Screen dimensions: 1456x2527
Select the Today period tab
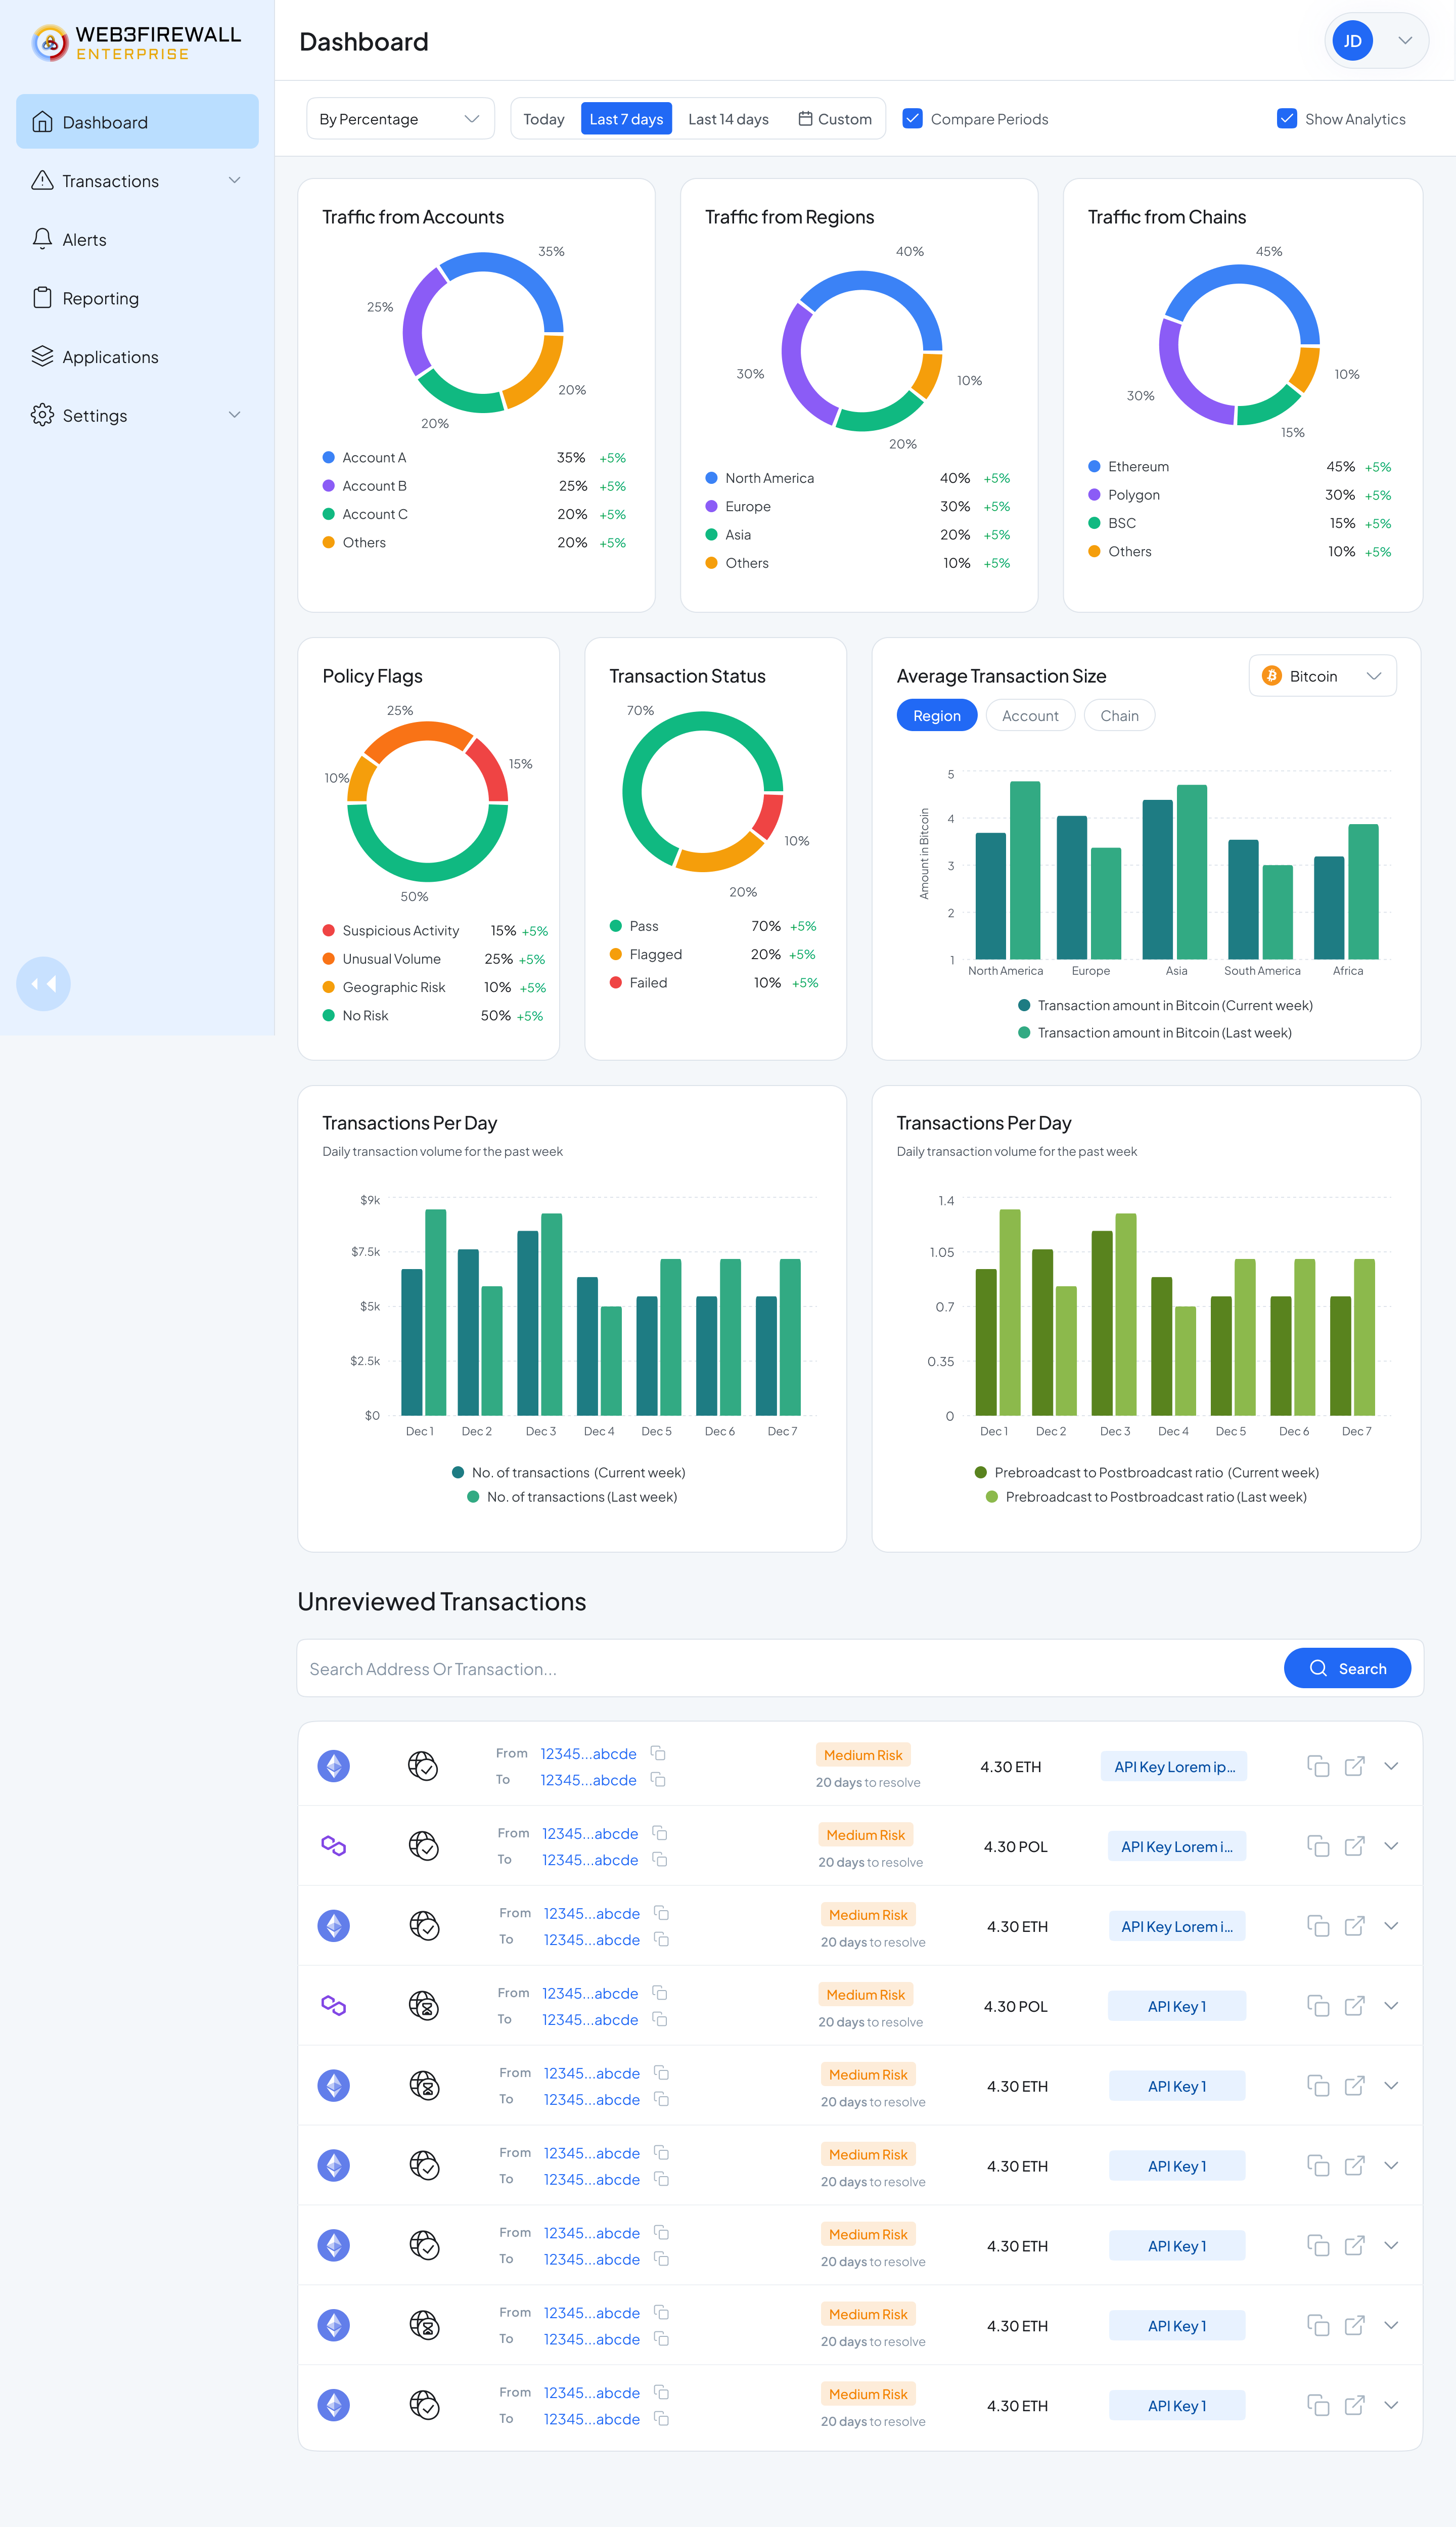[544, 119]
